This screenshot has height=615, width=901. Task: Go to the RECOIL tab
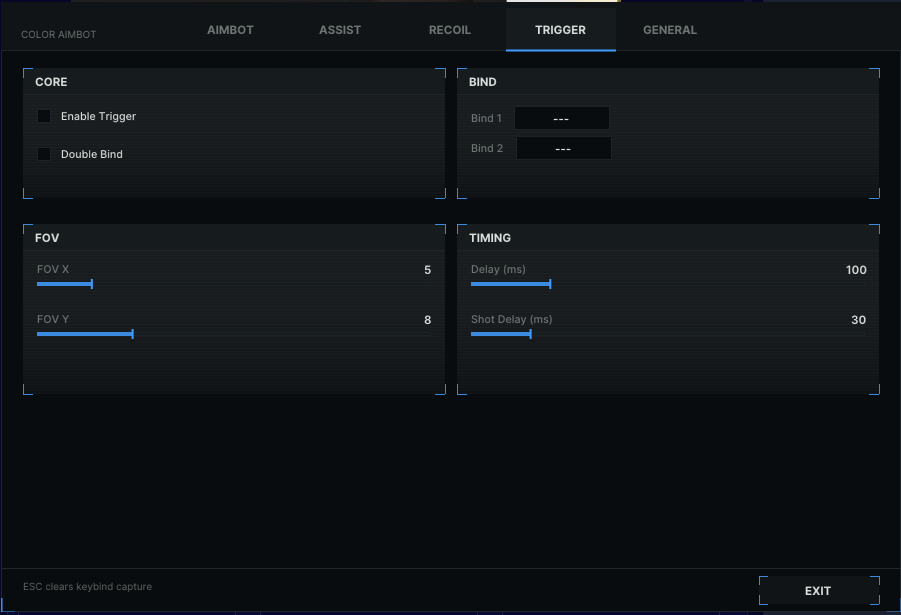(450, 30)
